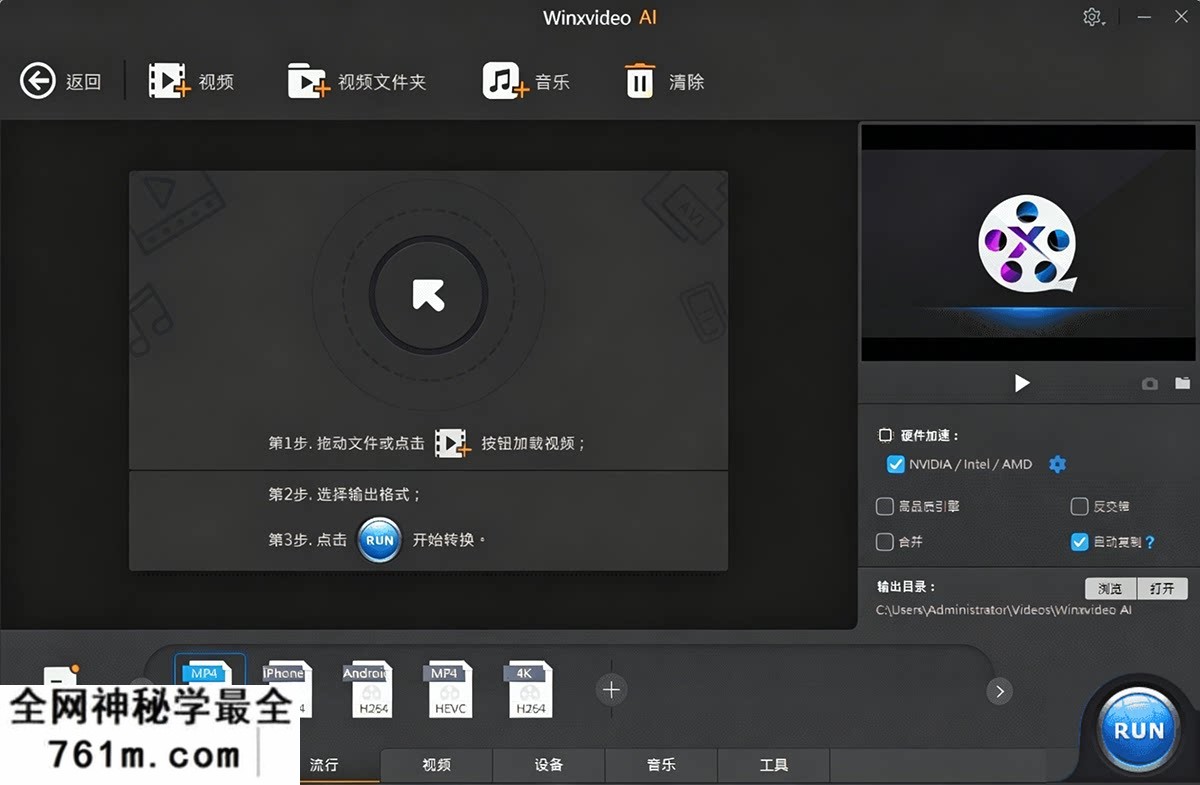Clear the list with 清除 trash icon
Viewport: 1200px width, 785px height.
click(x=665, y=81)
